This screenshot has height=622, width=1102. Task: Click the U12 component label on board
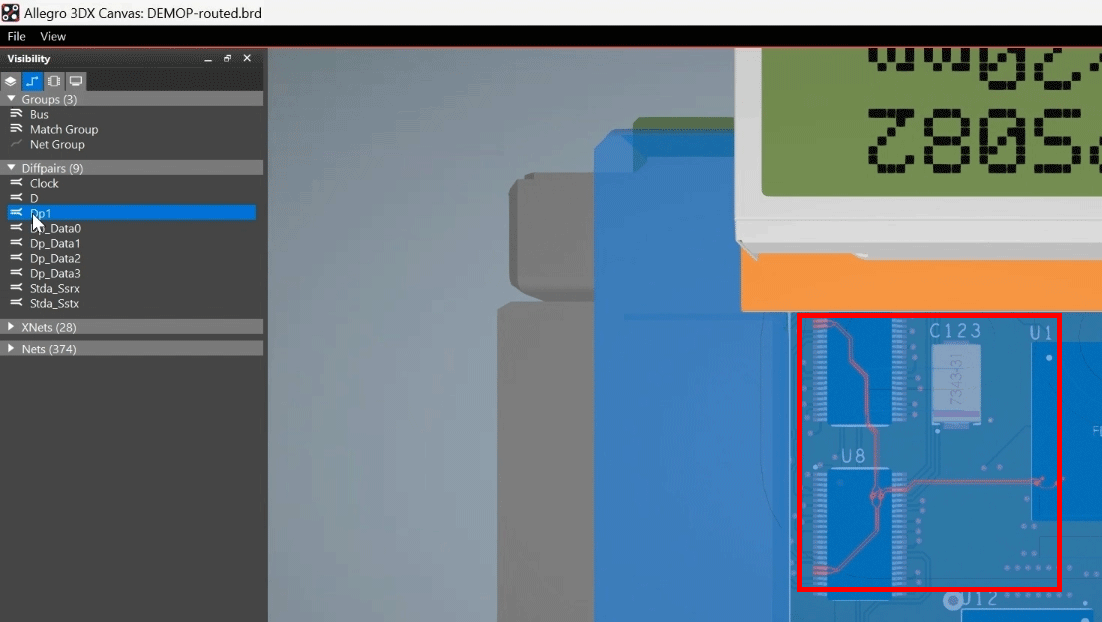[979, 600]
